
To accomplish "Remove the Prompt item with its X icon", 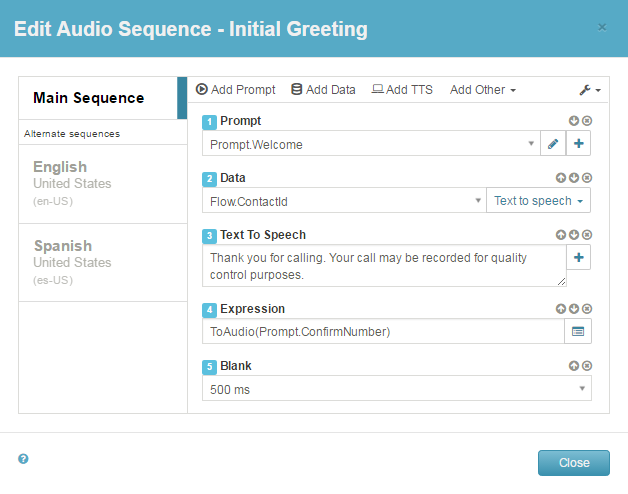I will click(x=587, y=121).
